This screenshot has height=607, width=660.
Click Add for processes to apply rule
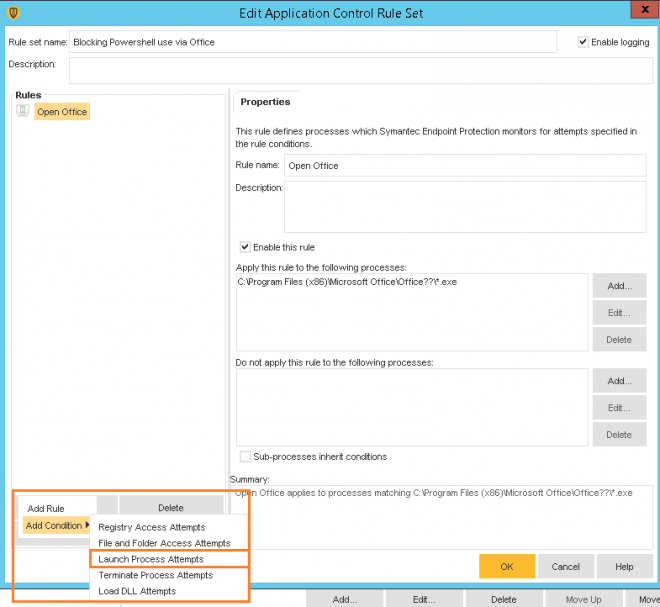coord(619,287)
